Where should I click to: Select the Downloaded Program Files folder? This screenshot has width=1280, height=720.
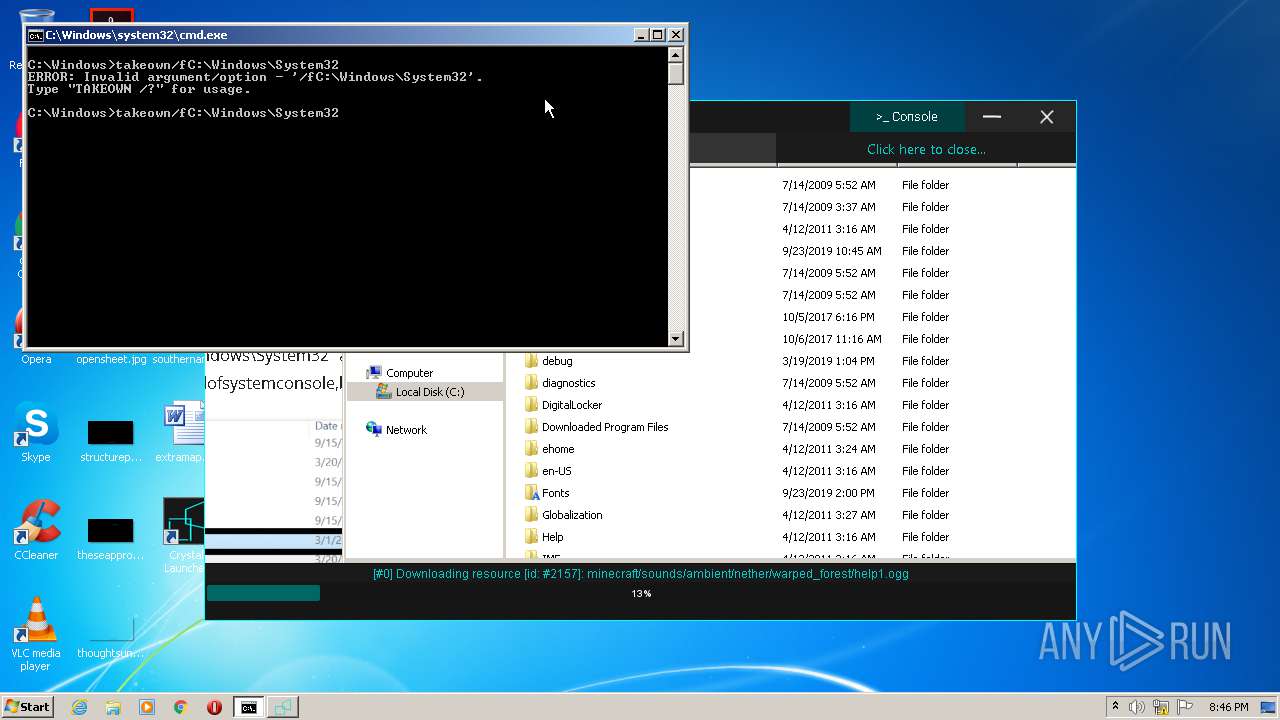605,427
